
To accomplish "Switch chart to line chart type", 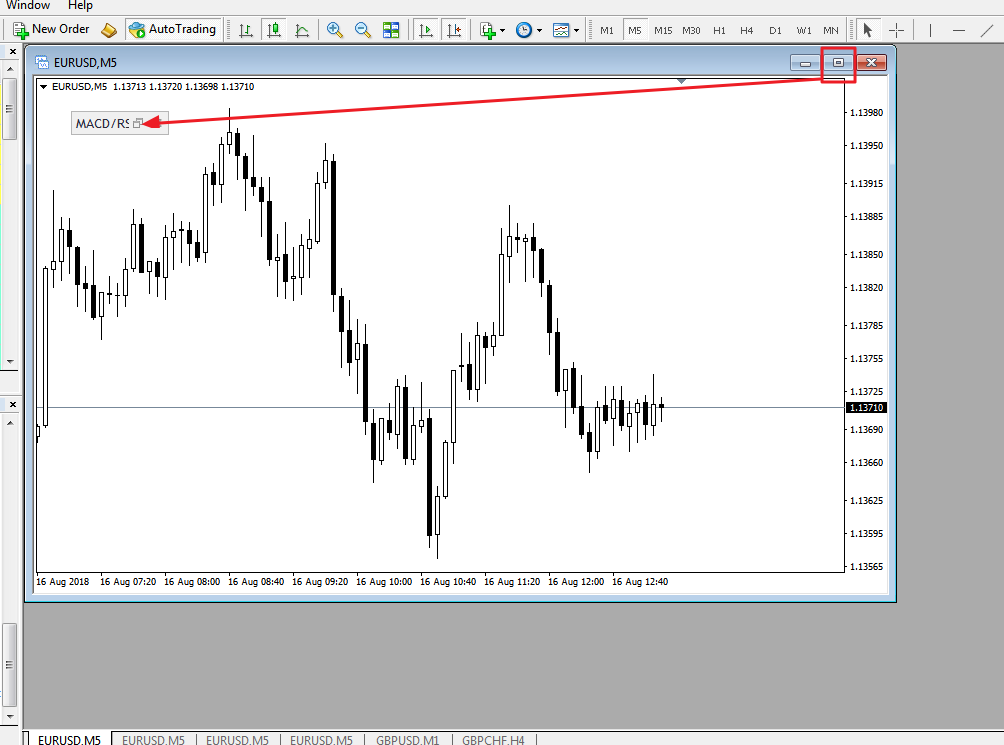I will pos(302,30).
